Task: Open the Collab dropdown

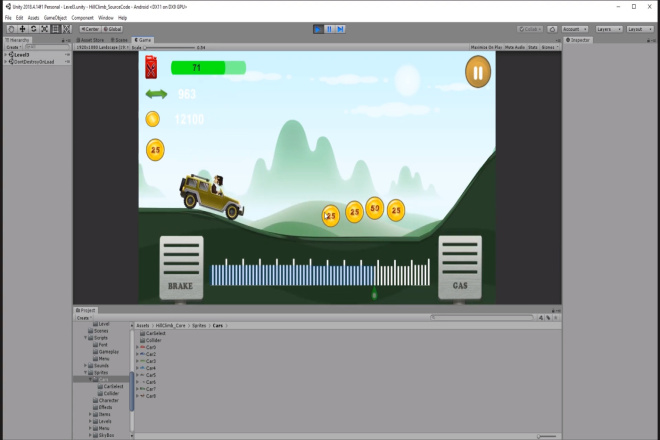Action: [530, 29]
